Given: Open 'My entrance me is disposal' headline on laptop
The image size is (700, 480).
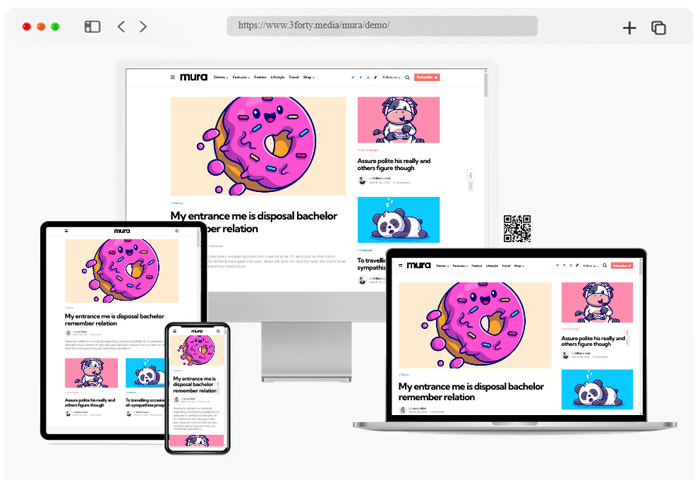Looking at the screenshot, I should point(471,392).
